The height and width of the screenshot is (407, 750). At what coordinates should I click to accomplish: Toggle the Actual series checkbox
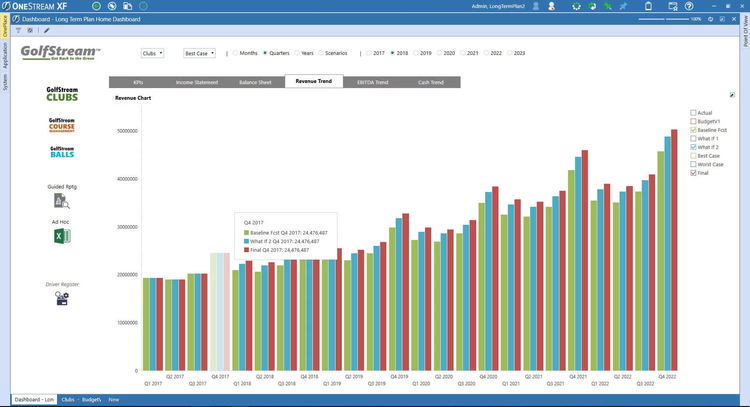(693, 113)
